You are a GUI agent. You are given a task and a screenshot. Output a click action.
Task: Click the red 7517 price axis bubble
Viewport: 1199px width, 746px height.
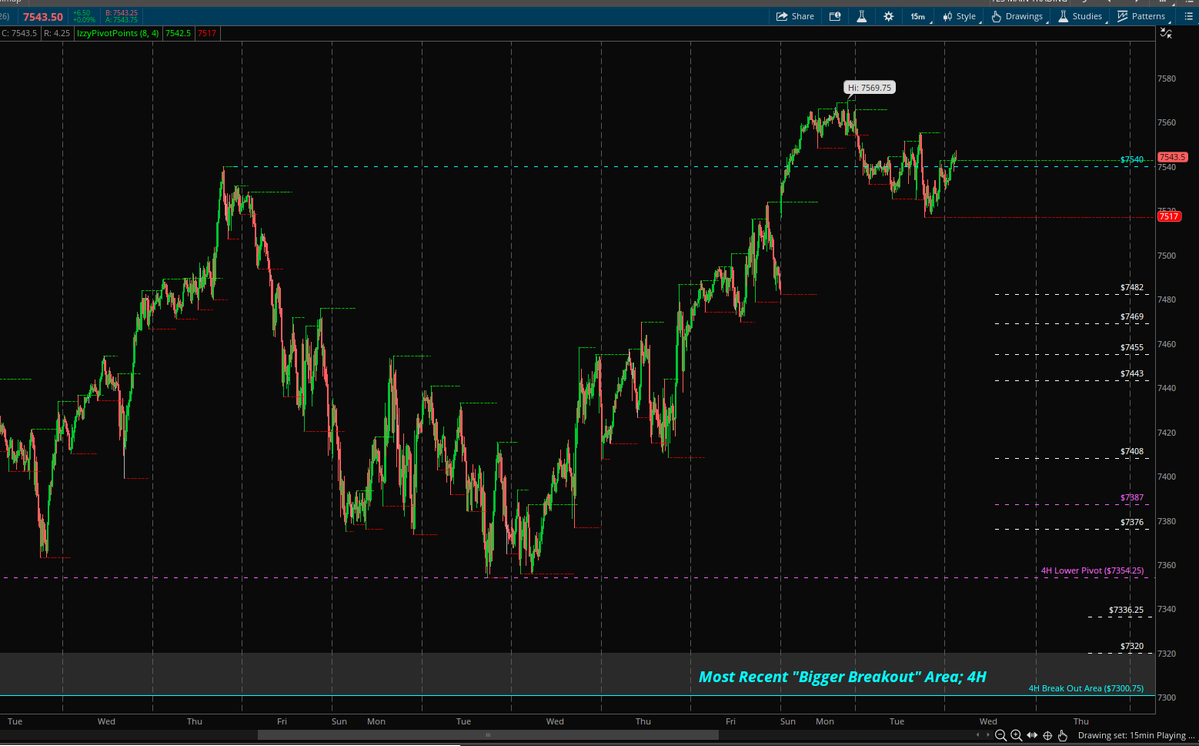[1168, 216]
